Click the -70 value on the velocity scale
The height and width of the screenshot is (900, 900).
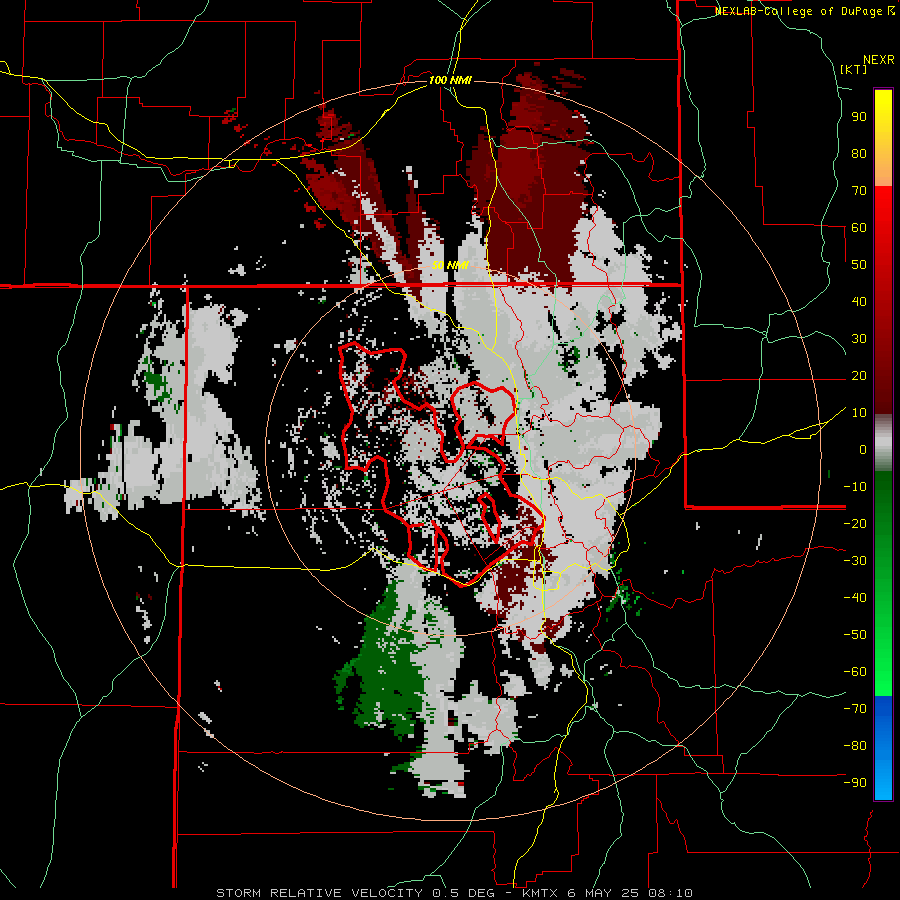tap(855, 709)
